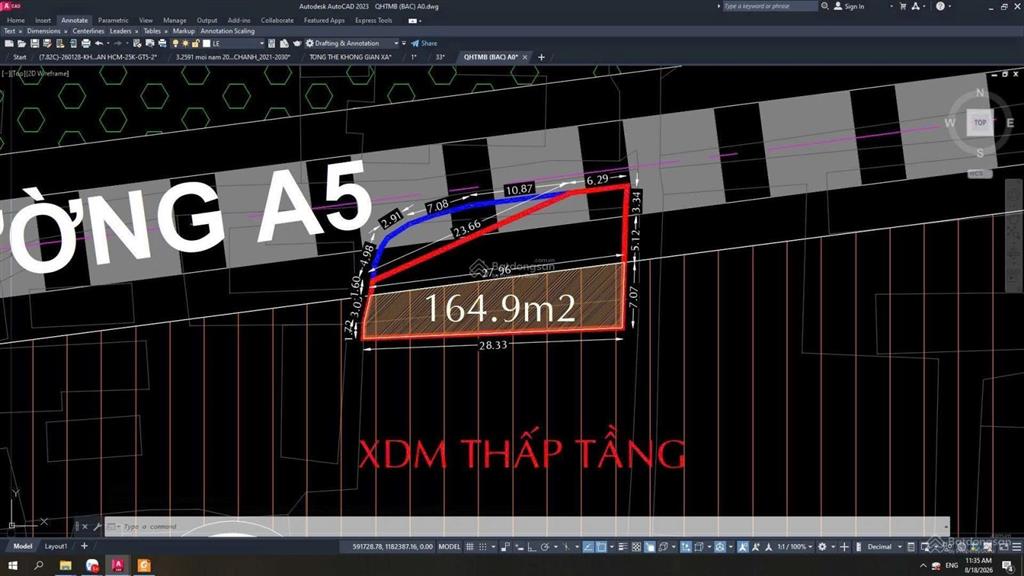The width and height of the screenshot is (1024, 576).
Task: Show hidden system tray icons chevron
Action: tap(923, 566)
